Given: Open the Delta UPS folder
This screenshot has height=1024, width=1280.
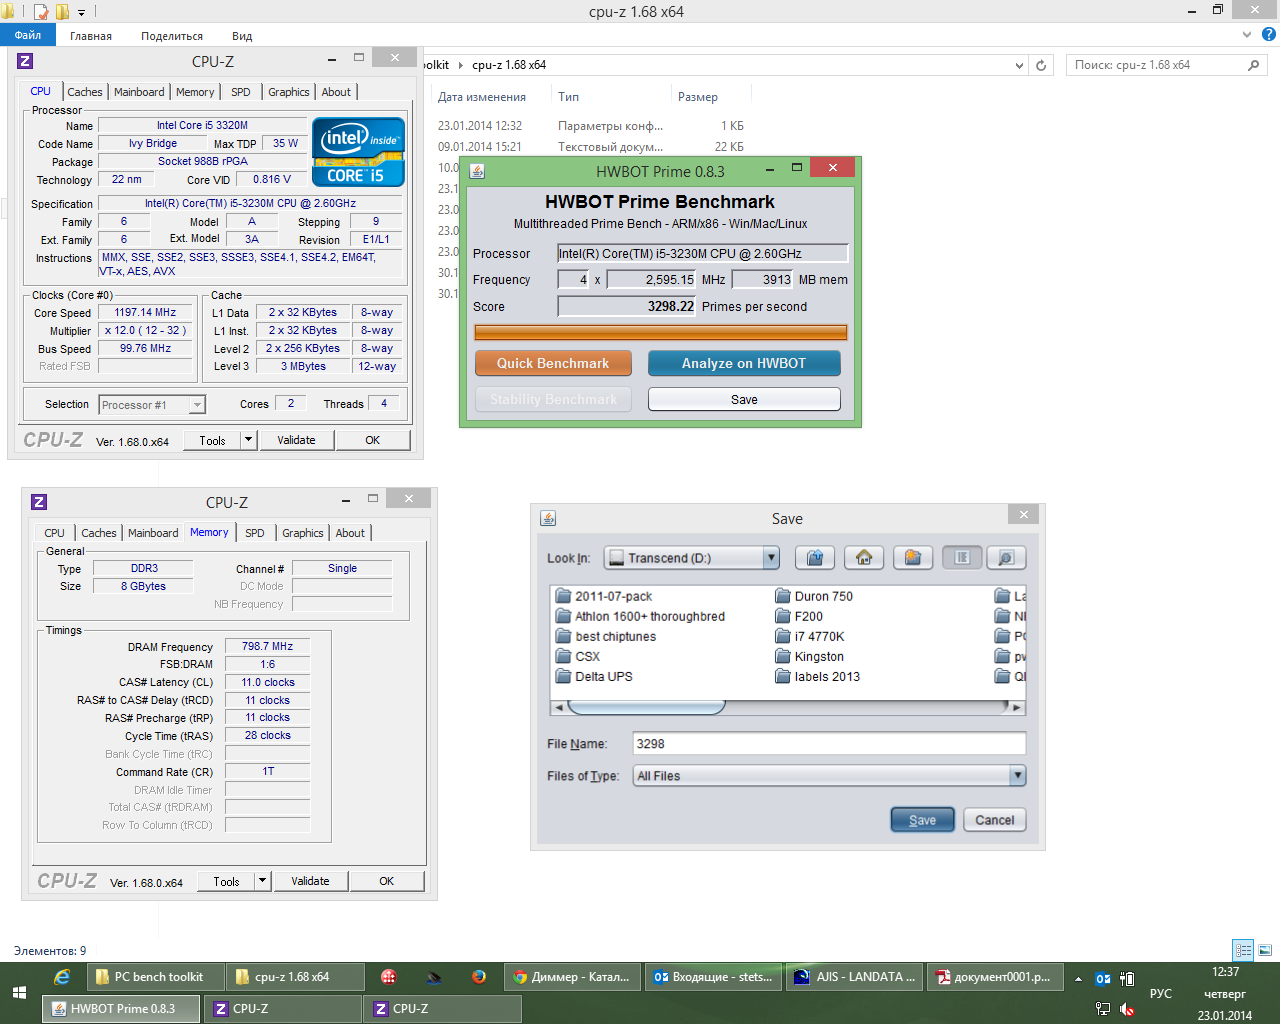Looking at the screenshot, I should point(594,676).
